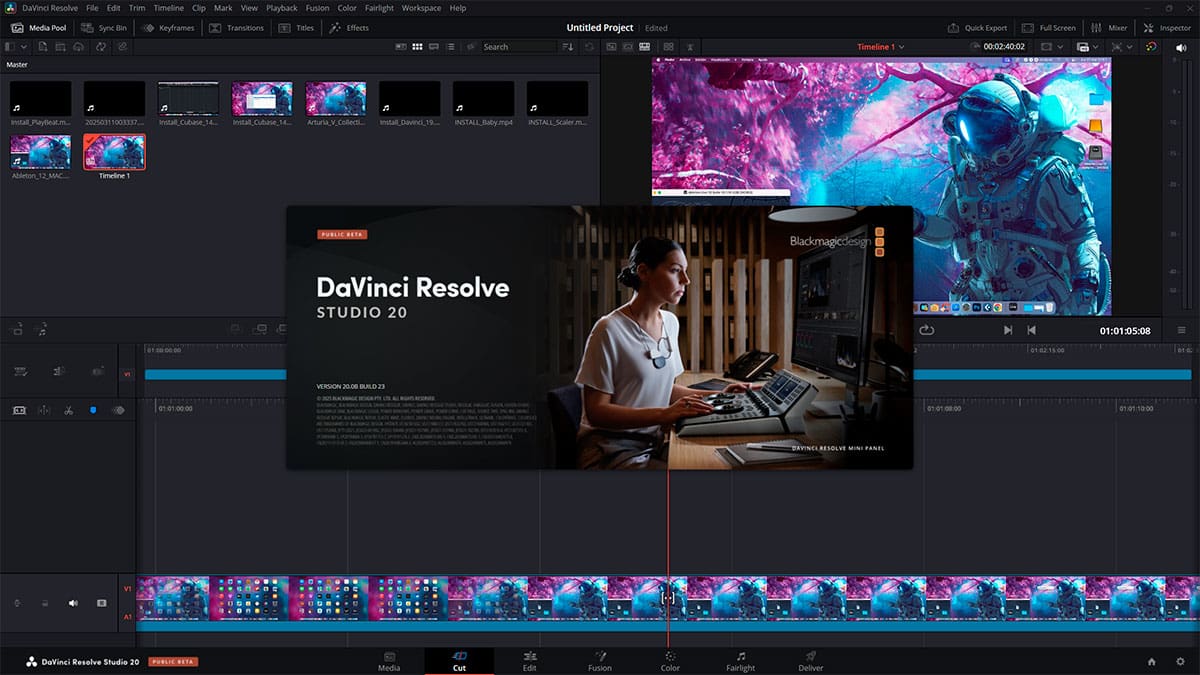The image size is (1200, 675).
Task: Switch to the Media page tab
Action: [x=389, y=661]
